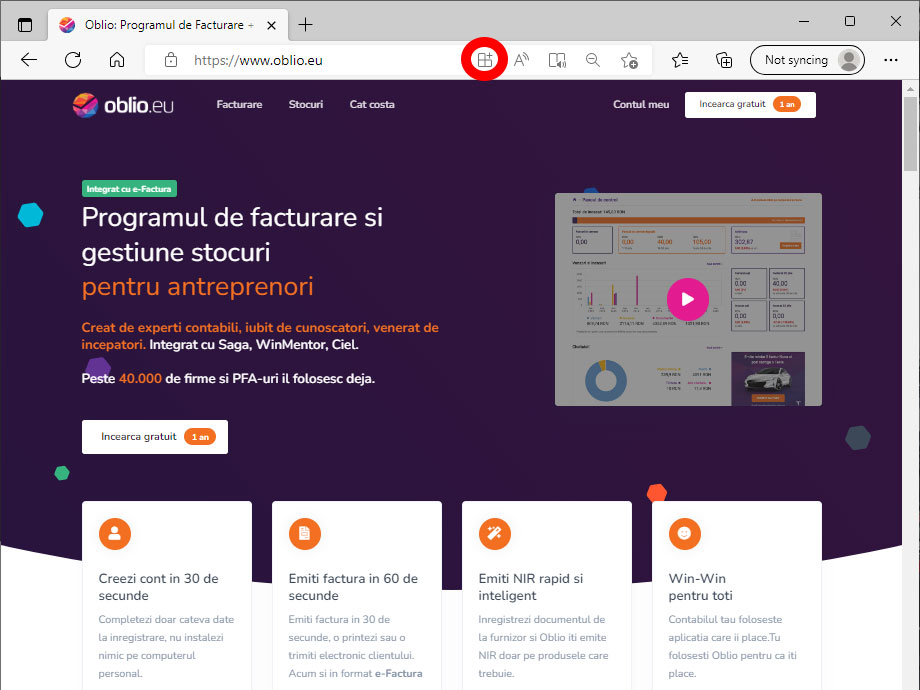
Task: Click the orange number '40.000'
Action: [140, 378]
